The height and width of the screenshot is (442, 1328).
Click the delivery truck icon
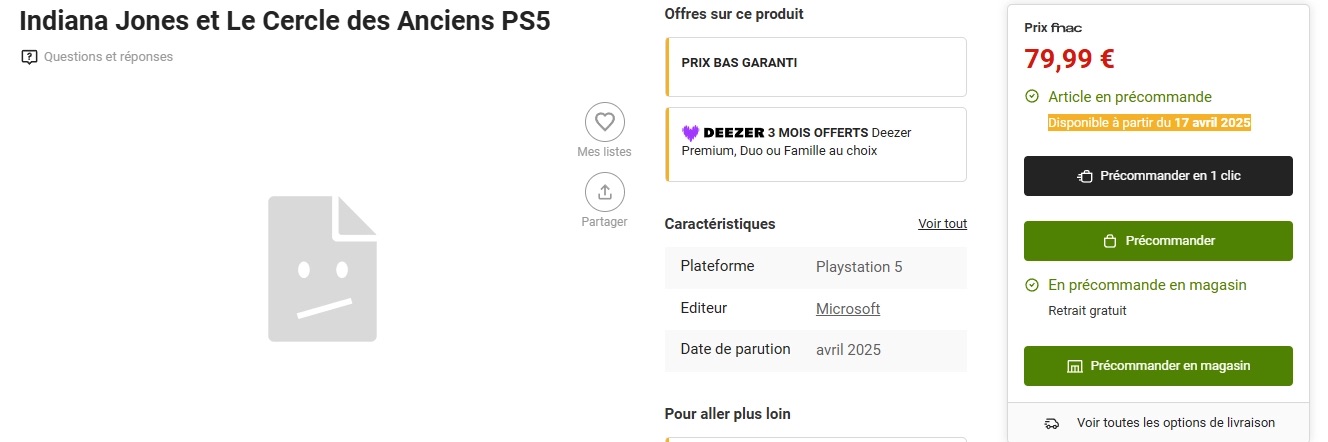(1052, 424)
